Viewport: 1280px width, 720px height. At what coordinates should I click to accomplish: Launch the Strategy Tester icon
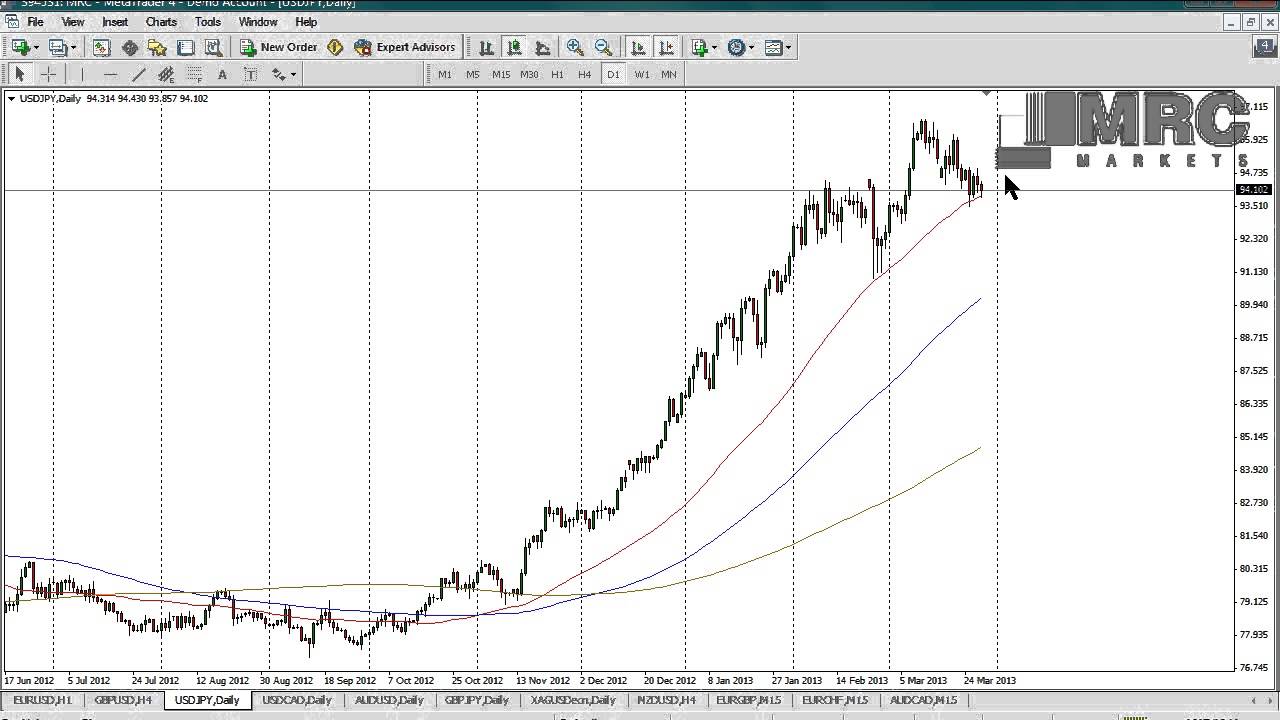[213, 47]
